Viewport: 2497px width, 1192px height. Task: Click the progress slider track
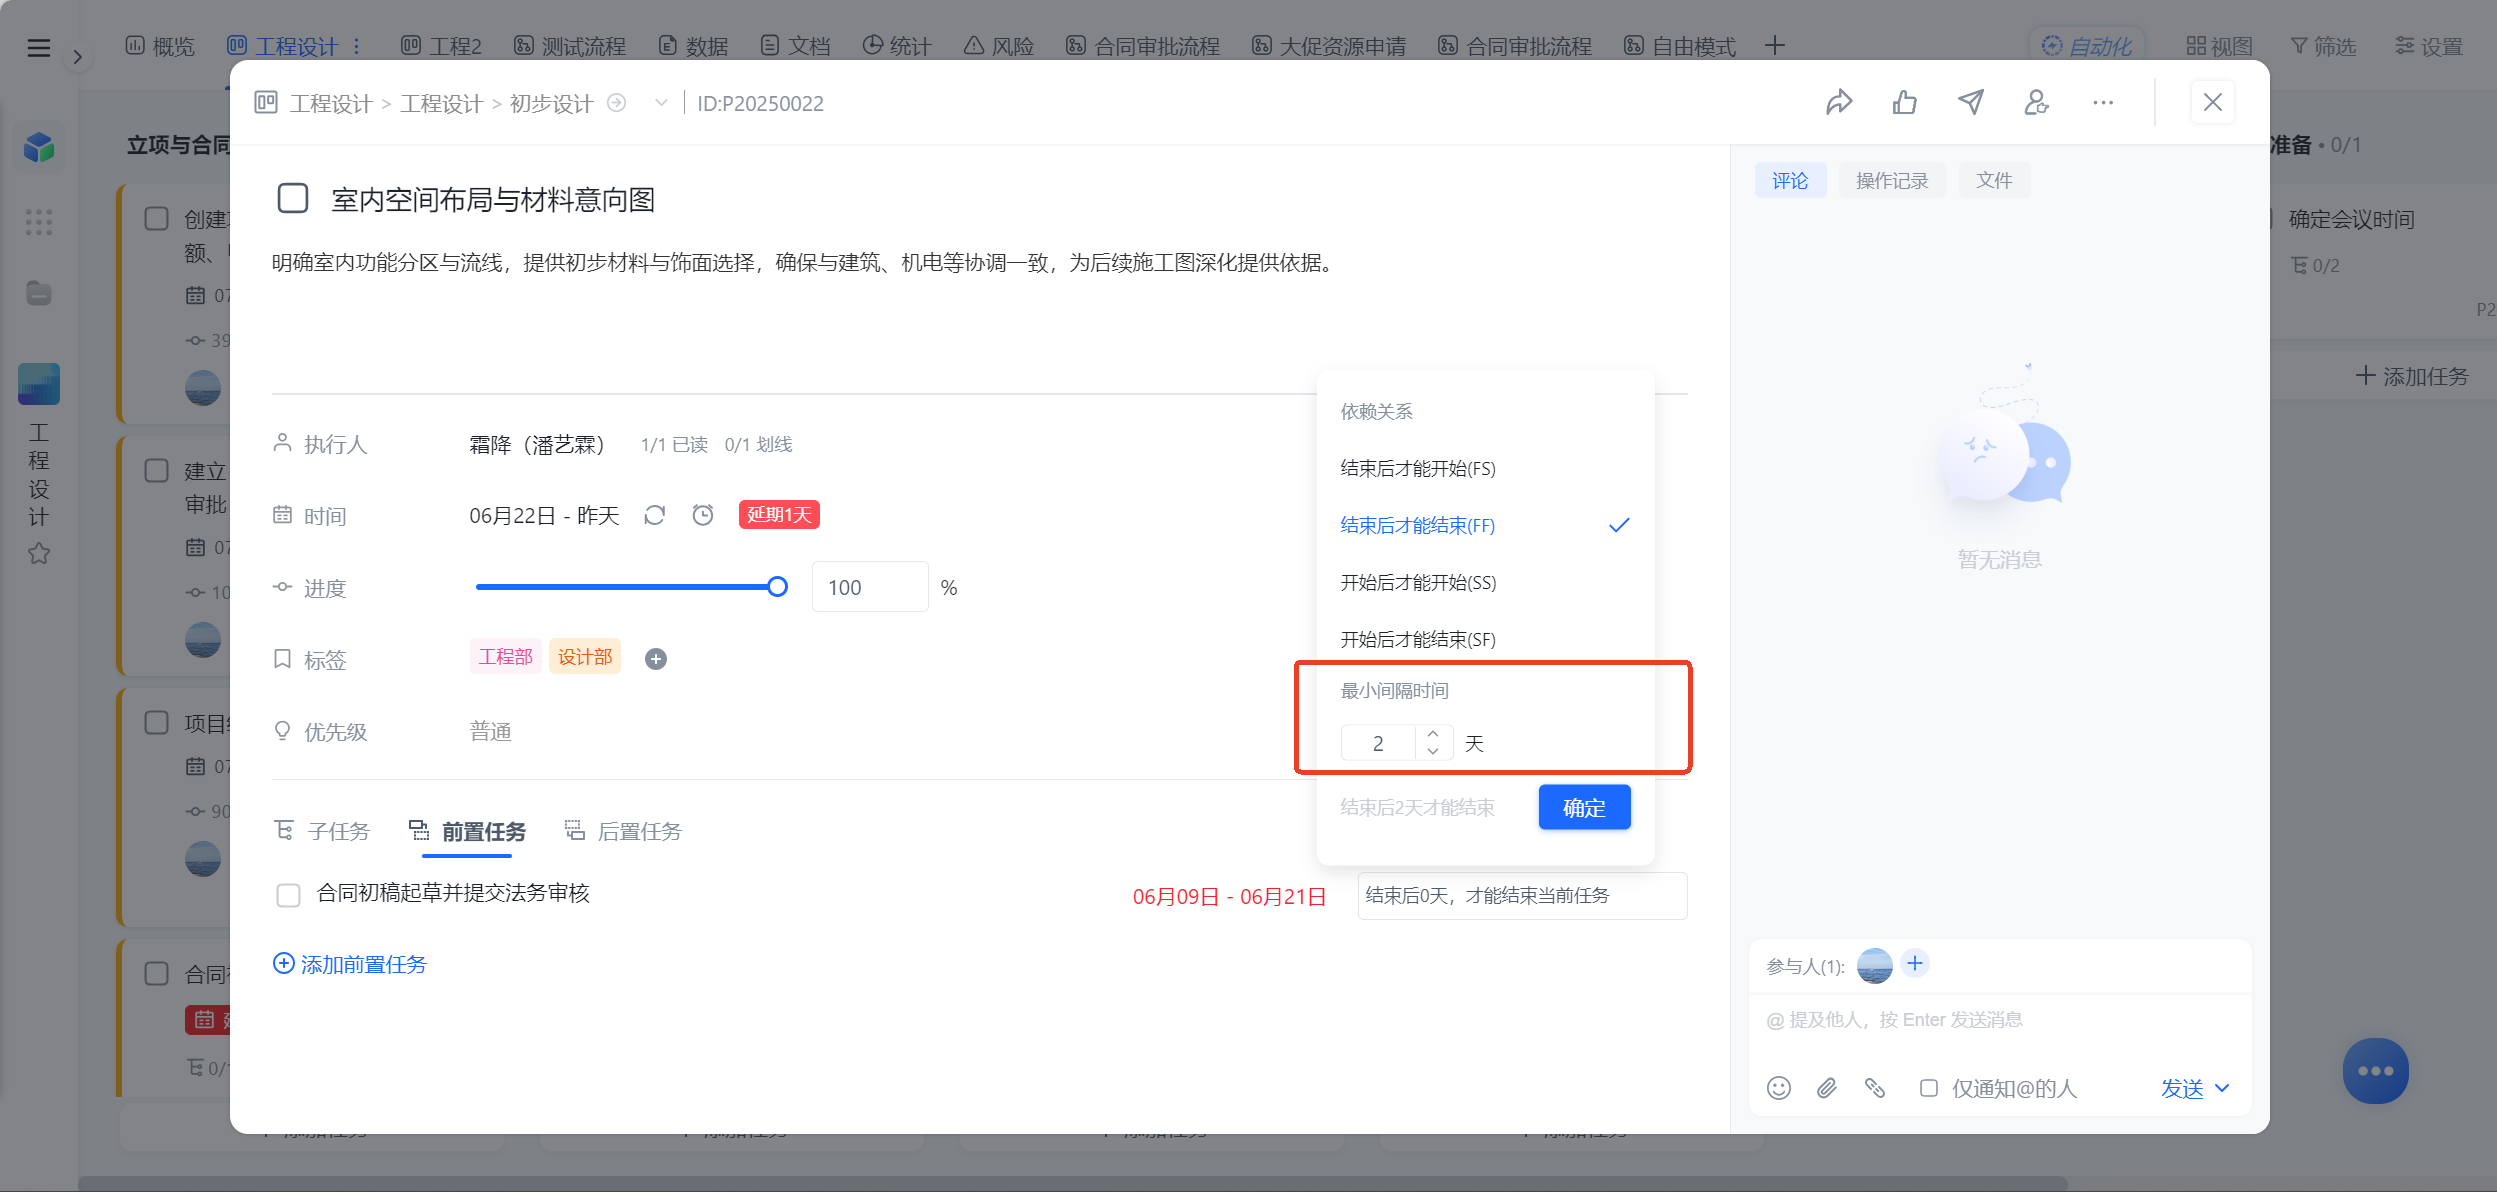[626, 587]
